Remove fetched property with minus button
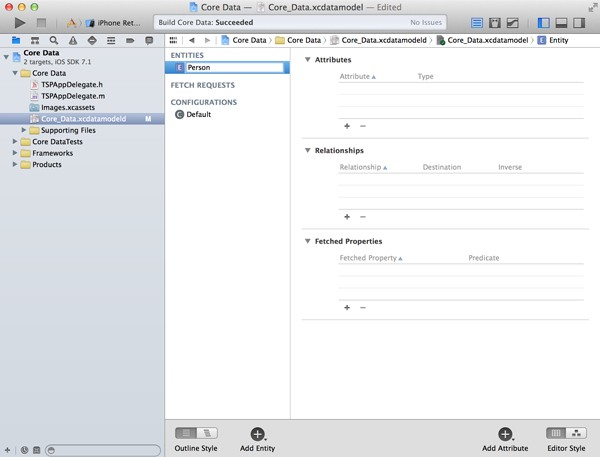600x457 pixels. pos(363,307)
